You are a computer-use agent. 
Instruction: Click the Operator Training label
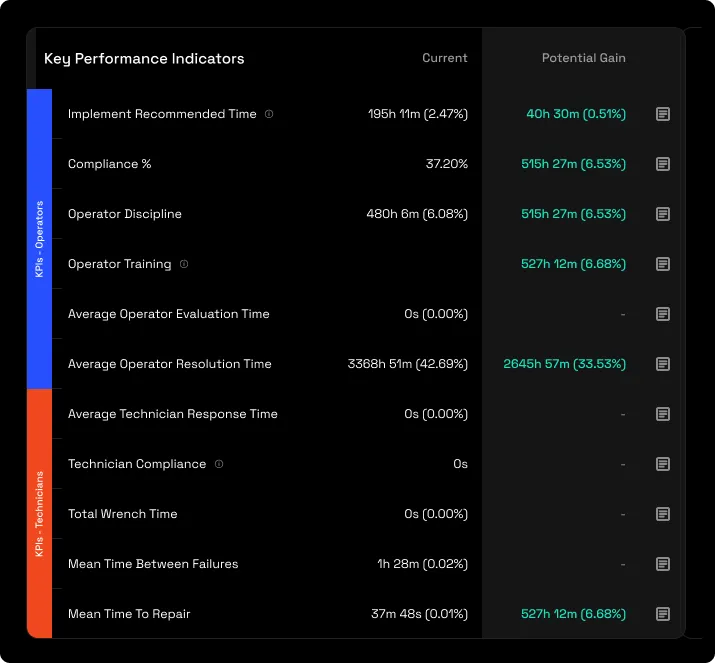(119, 264)
